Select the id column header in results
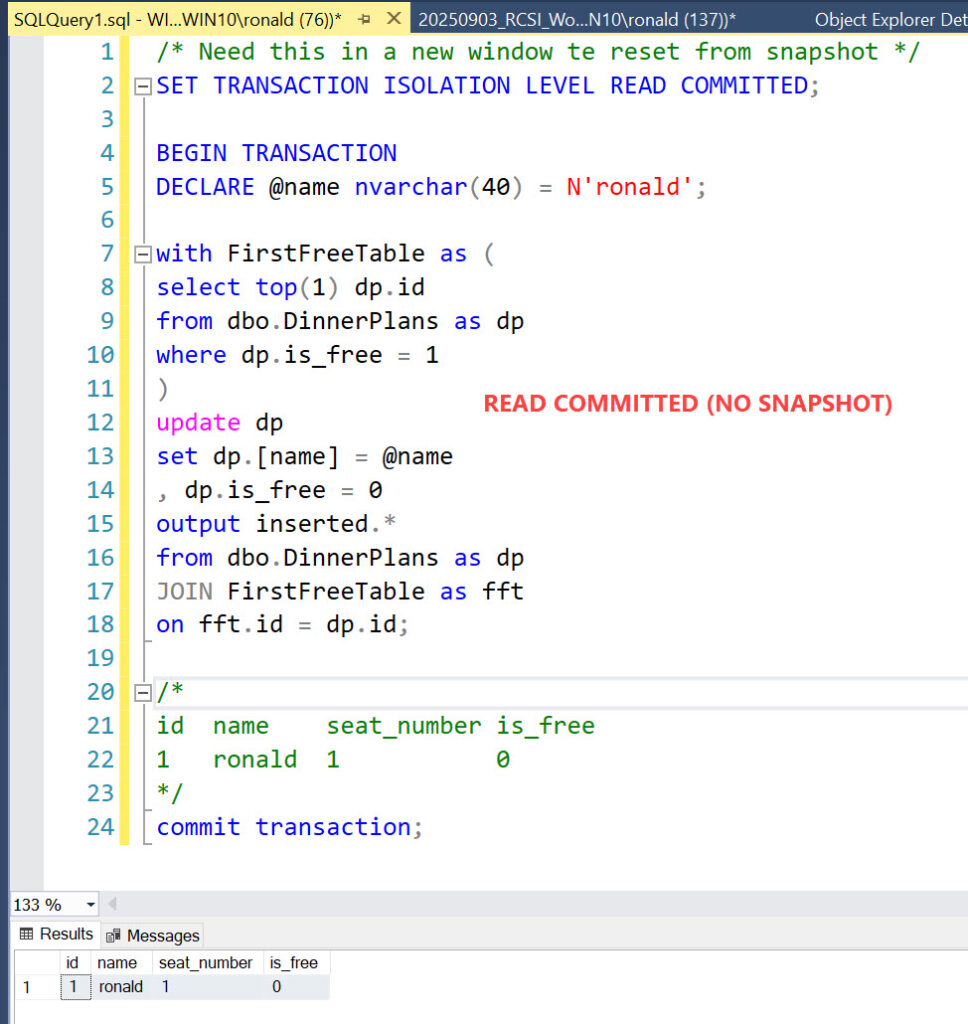This screenshot has width=968, height=1024. tap(72, 963)
